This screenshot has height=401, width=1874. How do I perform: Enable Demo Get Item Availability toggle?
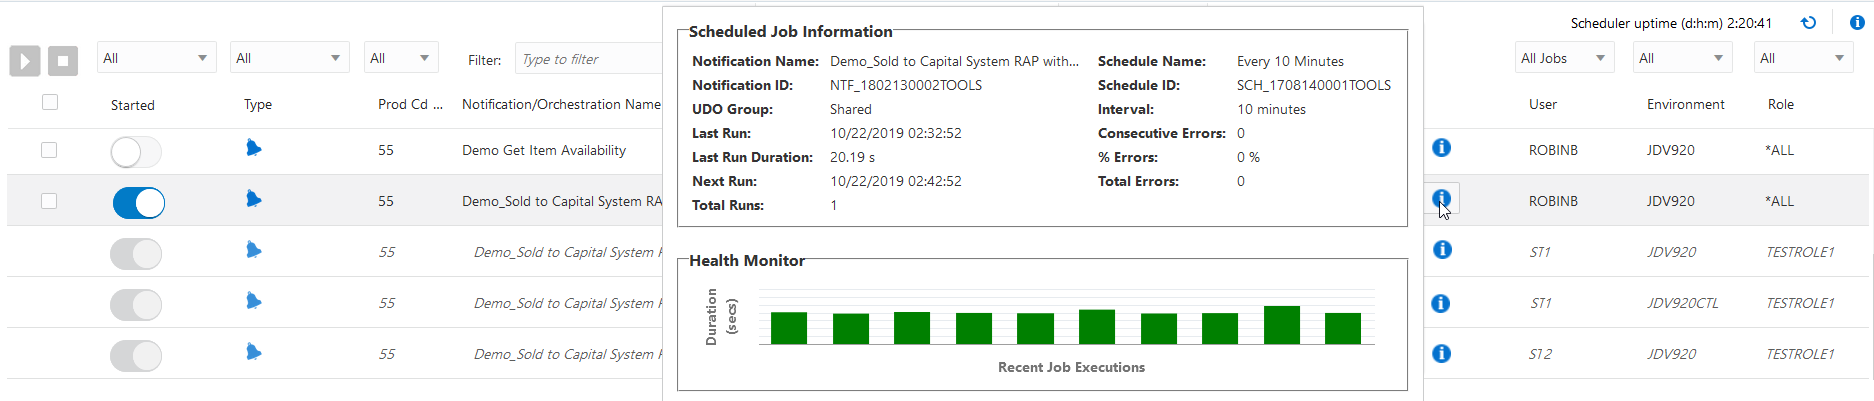pos(136,152)
